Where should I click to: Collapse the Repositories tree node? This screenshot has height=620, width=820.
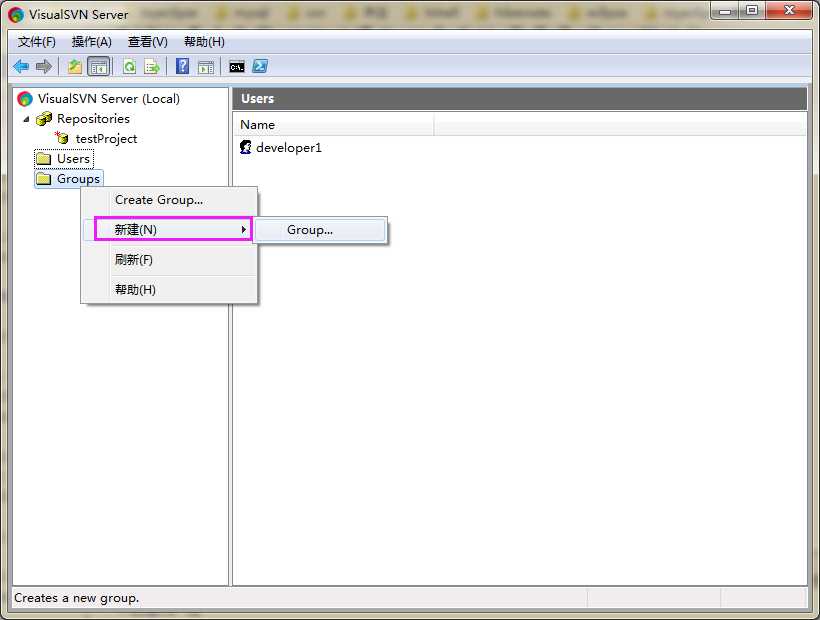click(x=26, y=119)
